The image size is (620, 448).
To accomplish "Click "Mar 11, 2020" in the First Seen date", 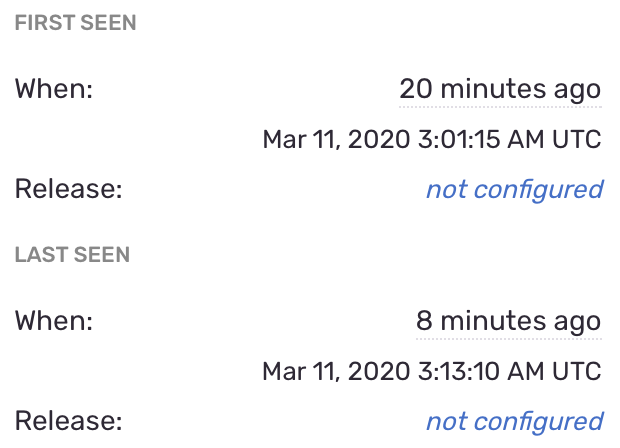I will pyautogui.click(x=333, y=139).
